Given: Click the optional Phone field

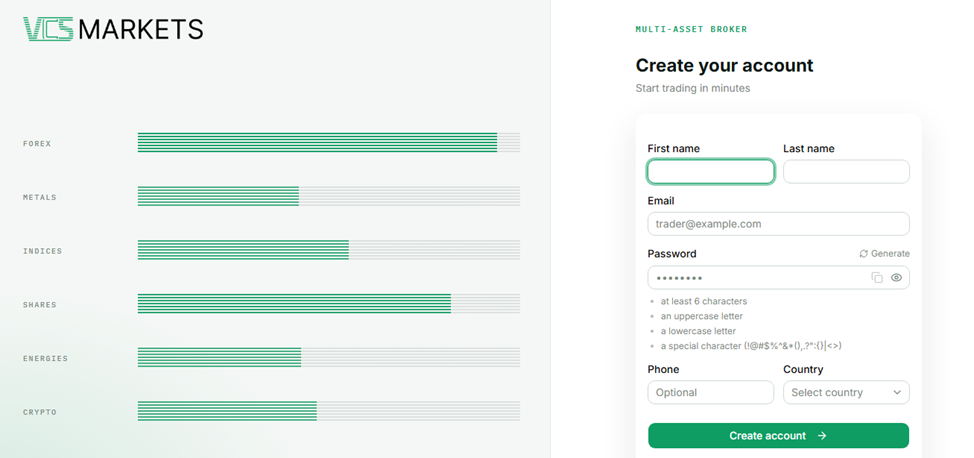Looking at the screenshot, I should click(711, 393).
